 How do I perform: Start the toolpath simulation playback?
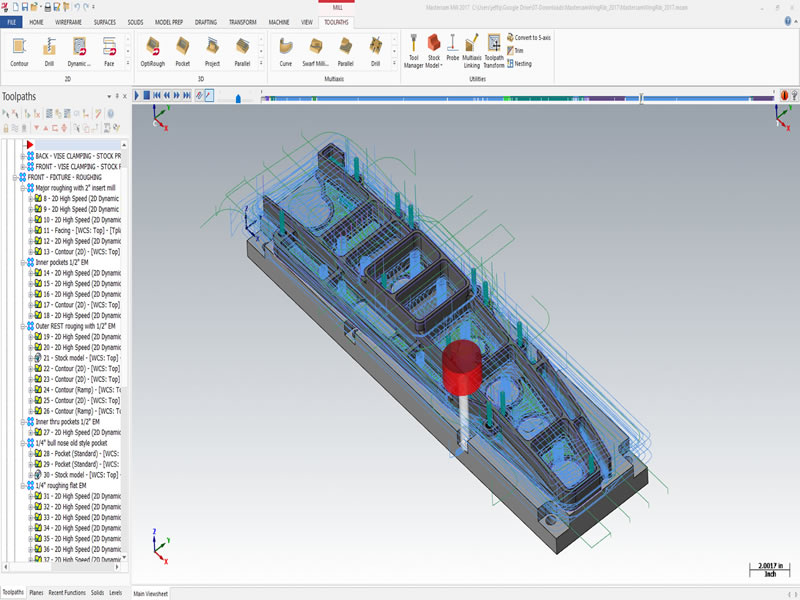137,95
